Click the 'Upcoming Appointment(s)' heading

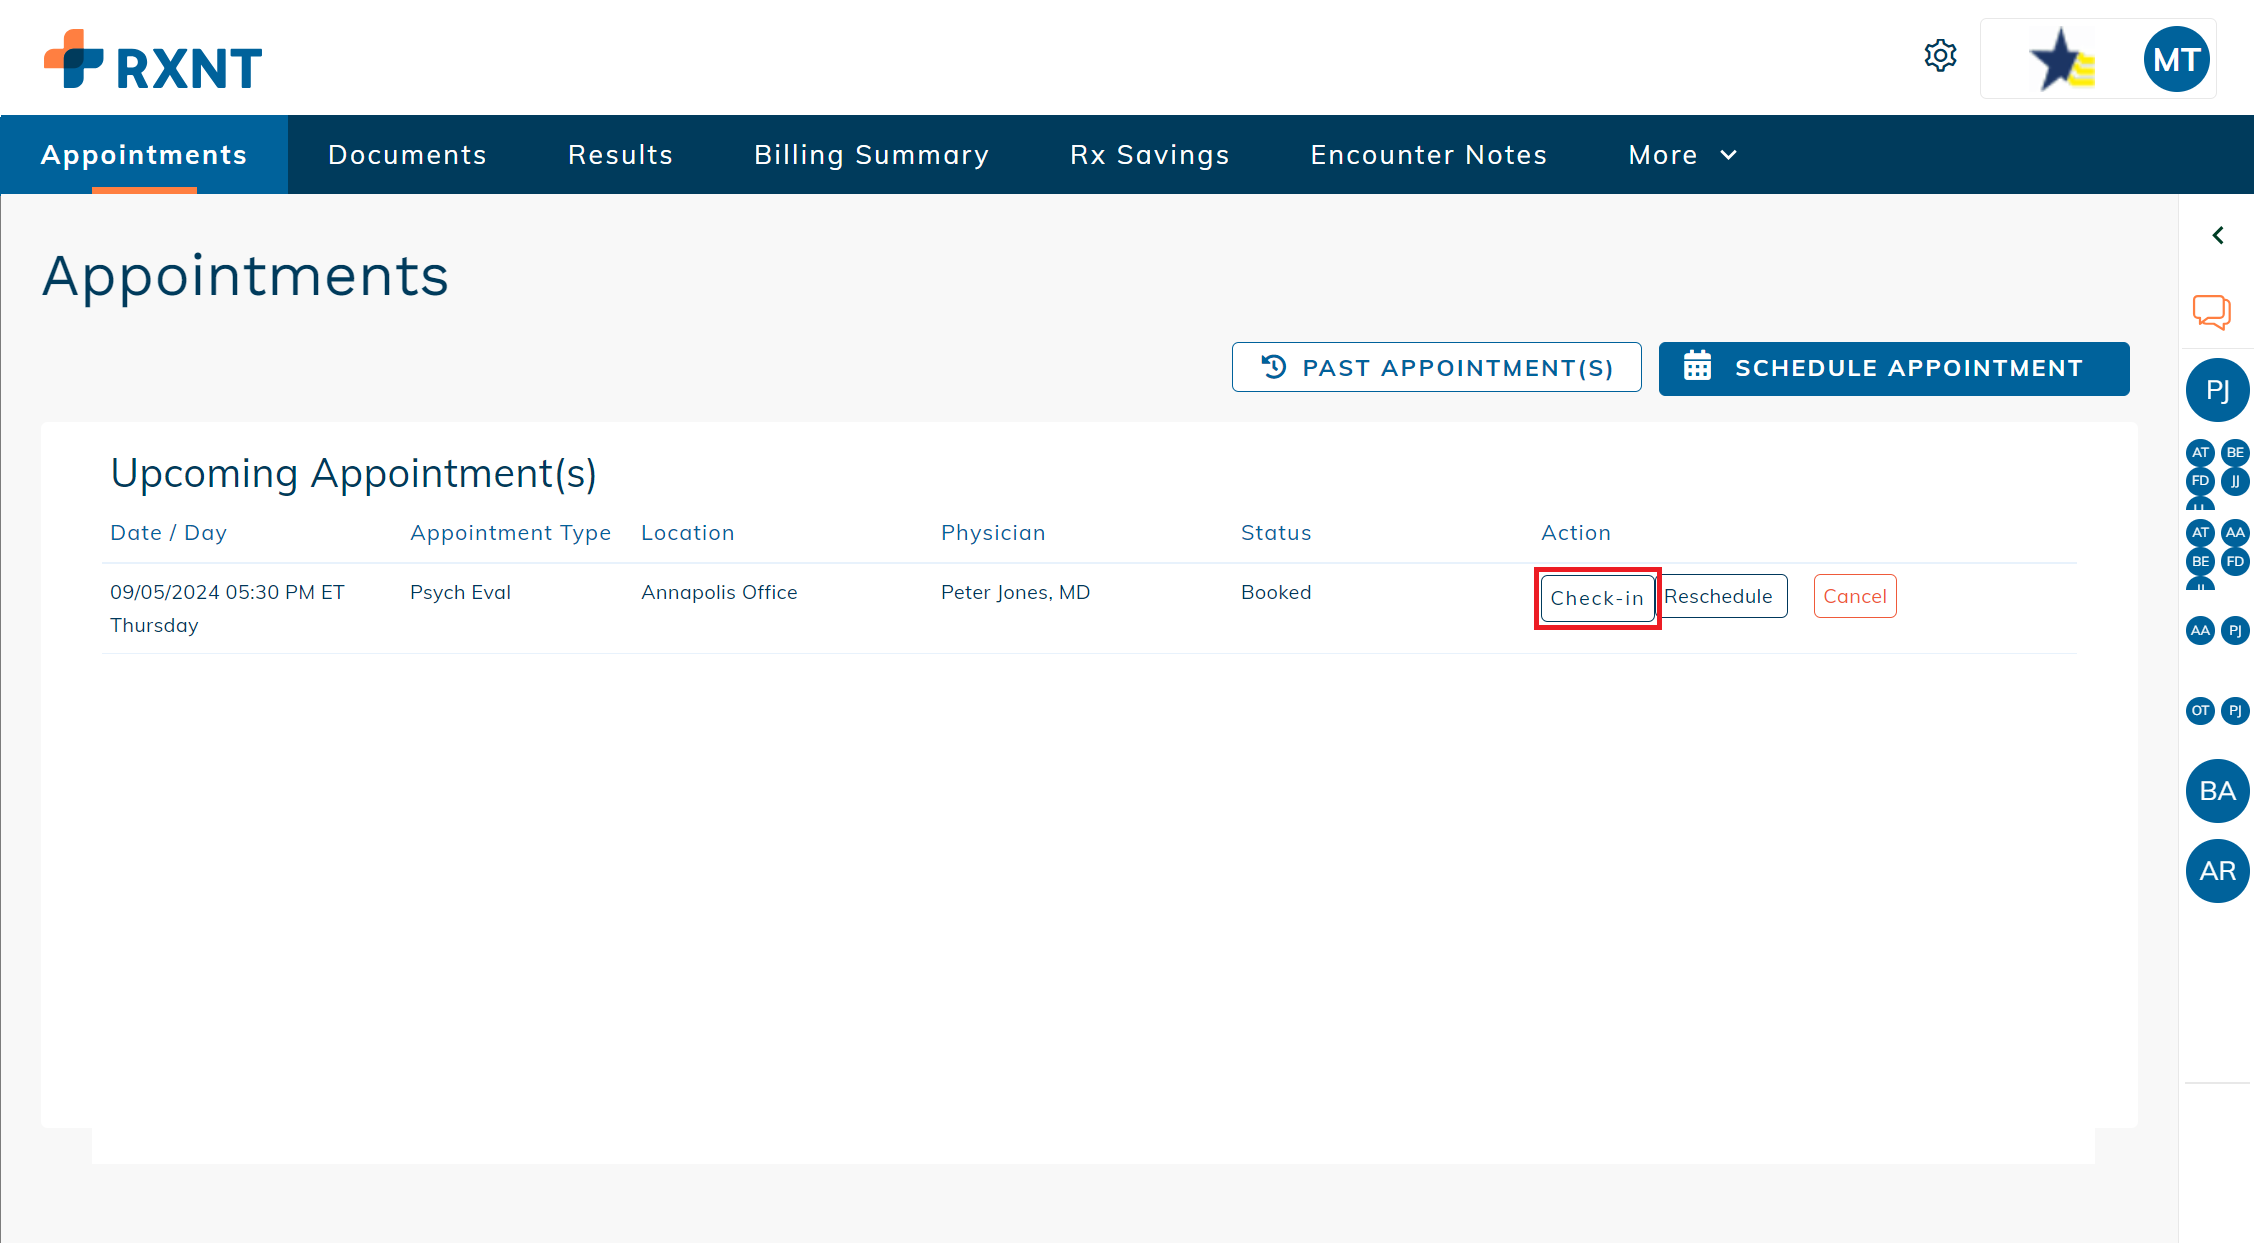354,473
